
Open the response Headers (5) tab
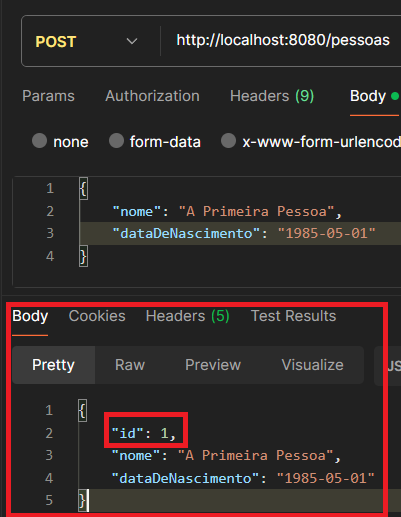(188, 316)
